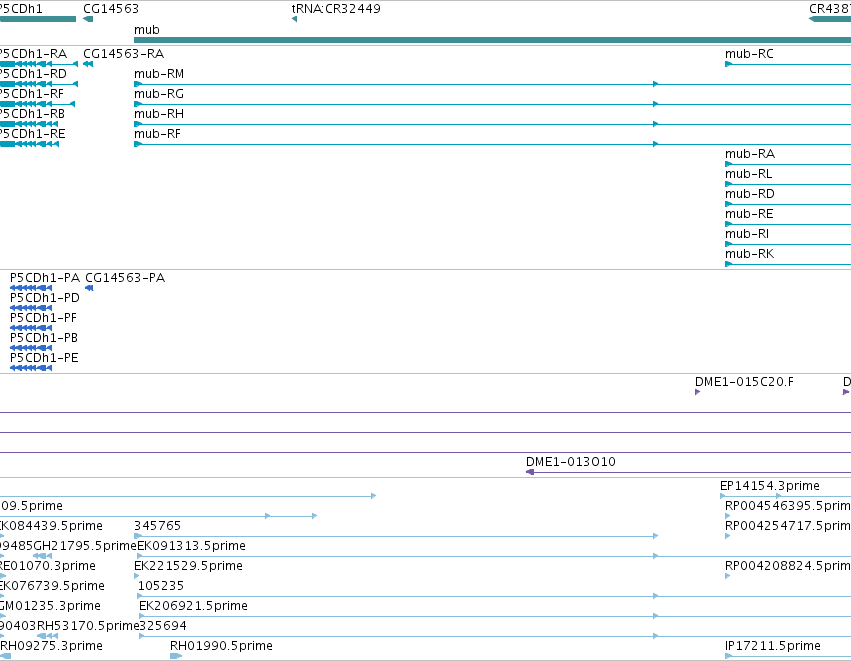The width and height of the screenshot is (851, 661).
Task: Select the RP004254717.5prime EST label
Action: [788, 526]
